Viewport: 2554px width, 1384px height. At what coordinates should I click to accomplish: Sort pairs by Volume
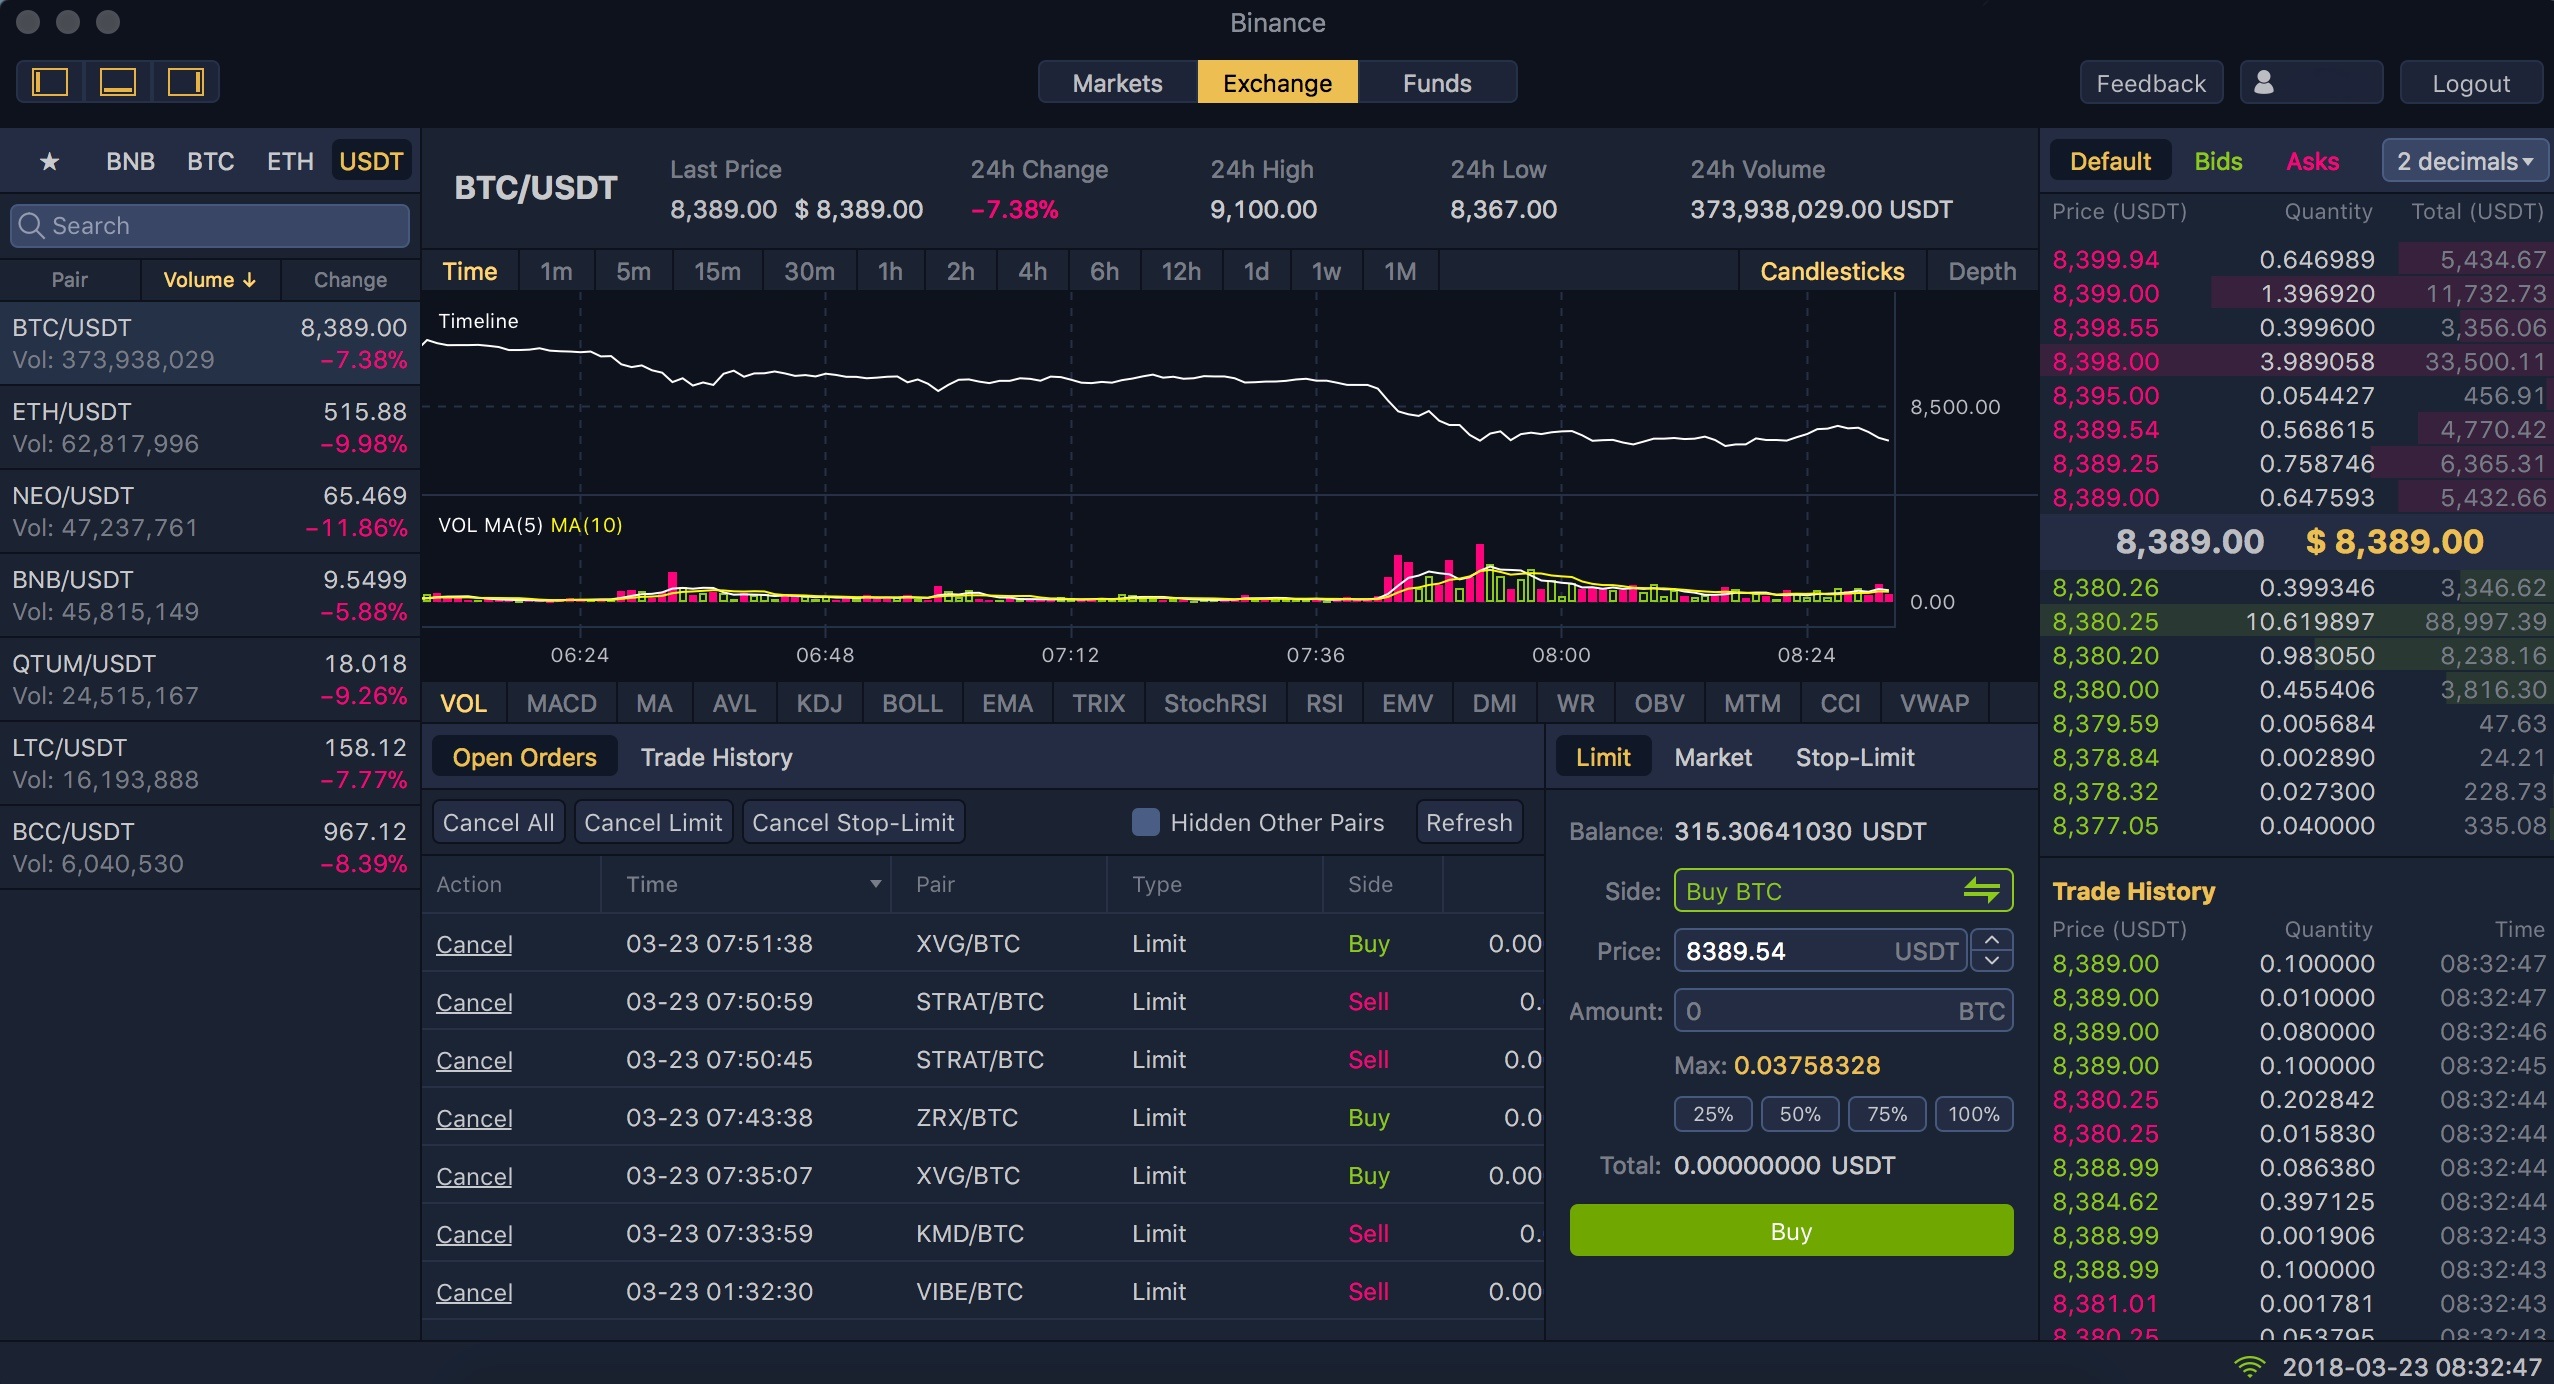[210, 280]
